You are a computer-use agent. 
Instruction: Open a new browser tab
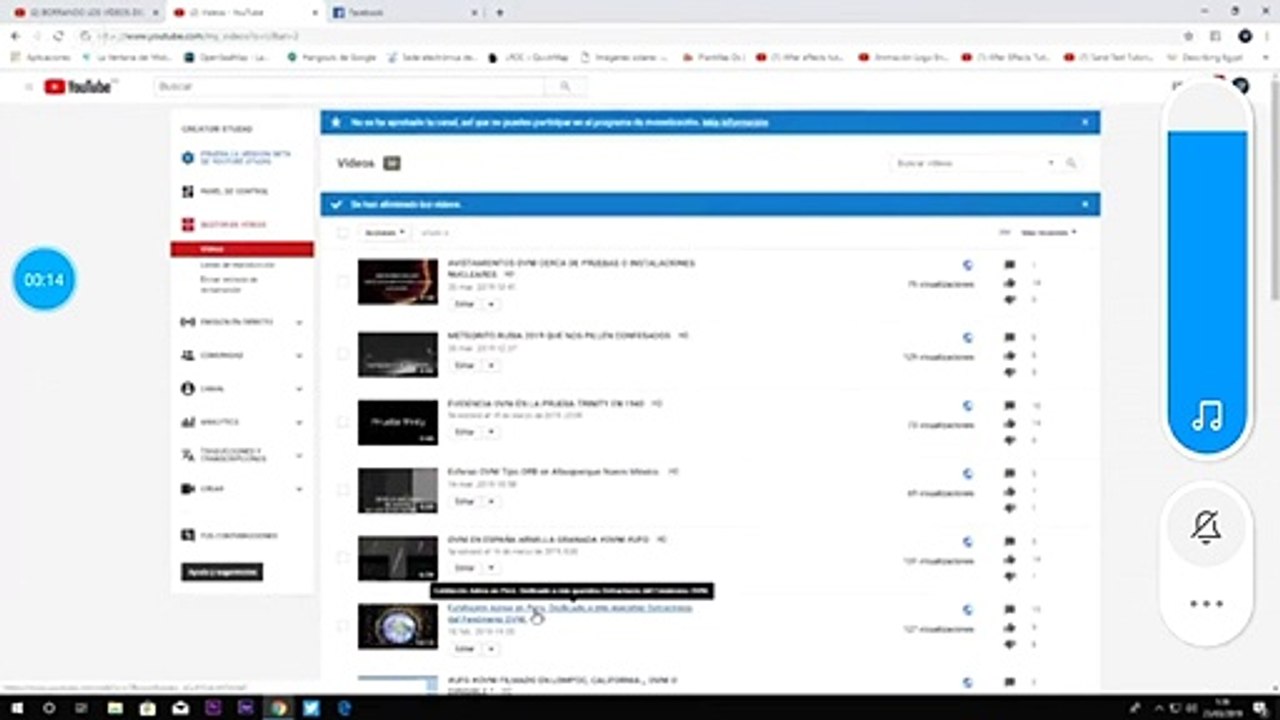500,13
